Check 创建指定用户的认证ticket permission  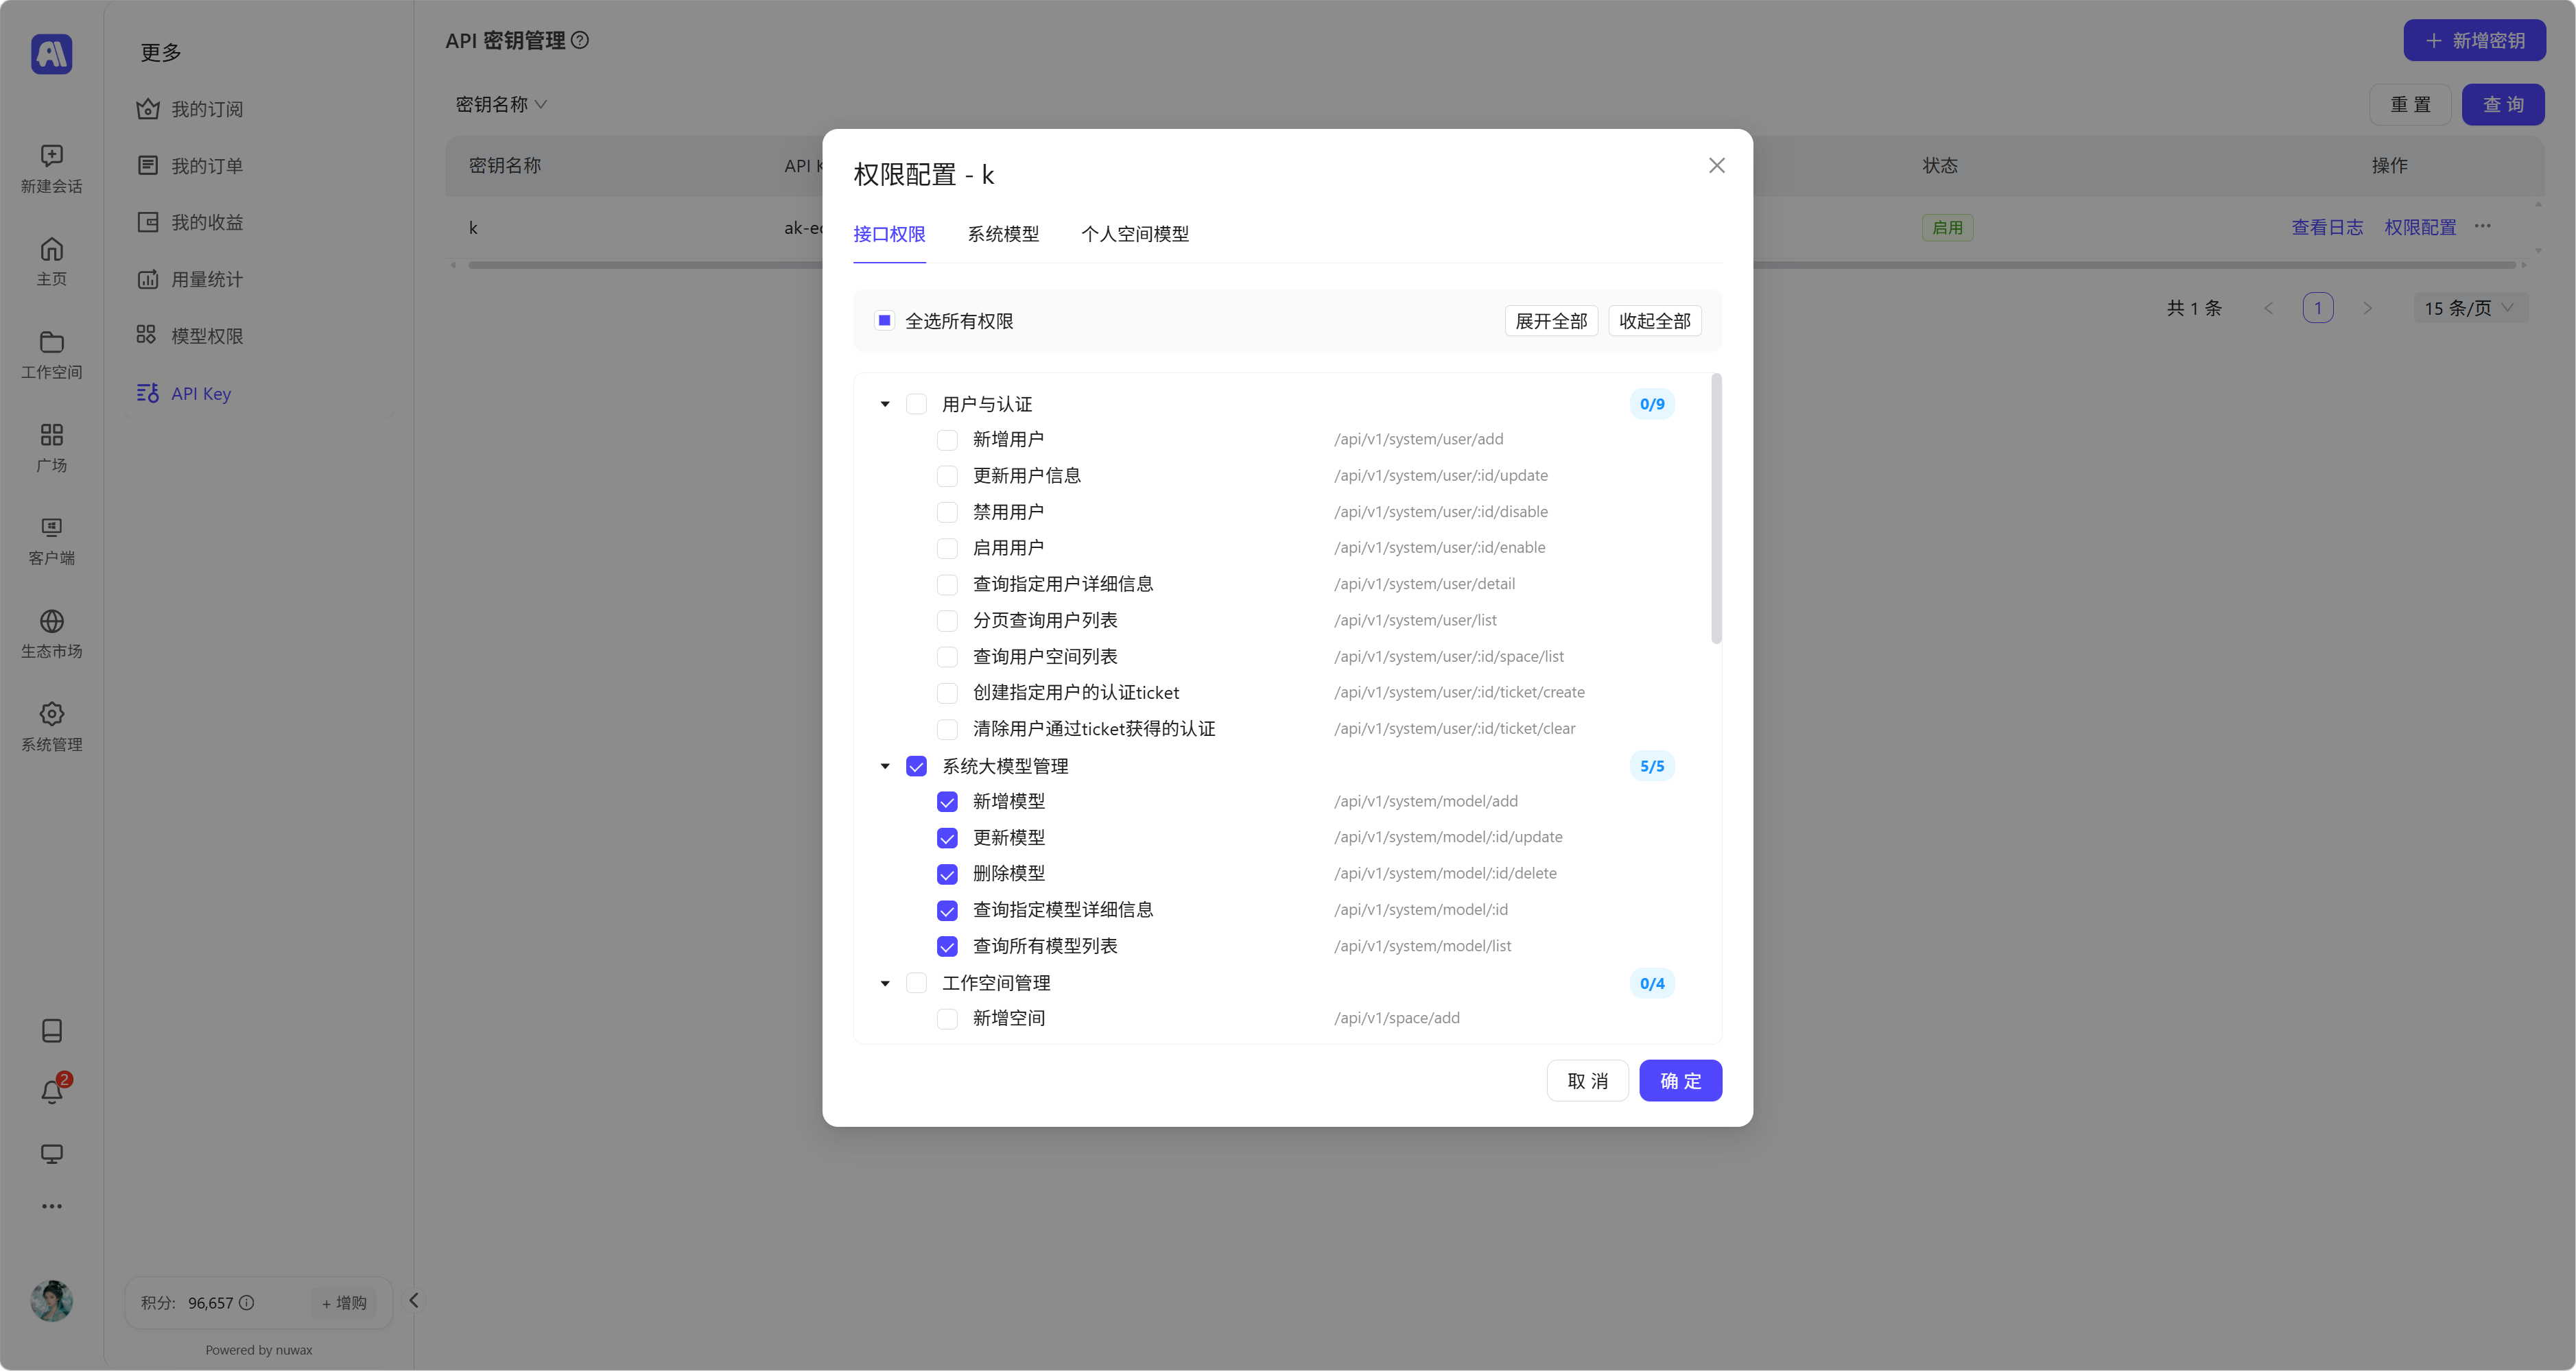(x=947, y=693)
